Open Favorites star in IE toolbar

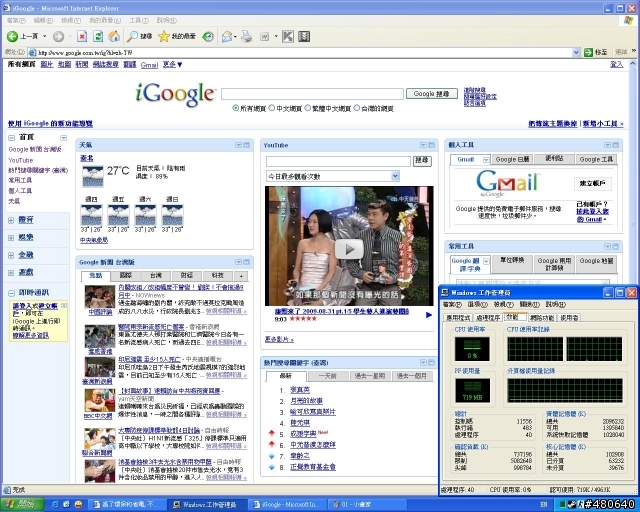pos(164,37)
